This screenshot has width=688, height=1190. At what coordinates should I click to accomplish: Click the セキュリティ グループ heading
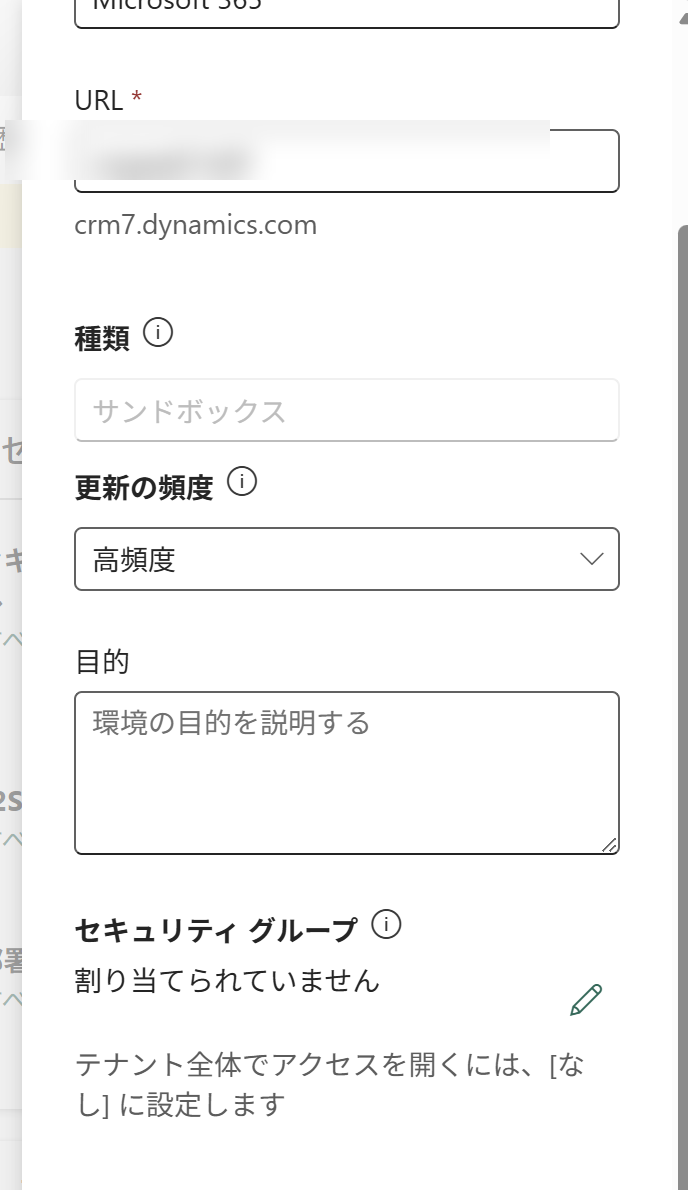[216, 930]
